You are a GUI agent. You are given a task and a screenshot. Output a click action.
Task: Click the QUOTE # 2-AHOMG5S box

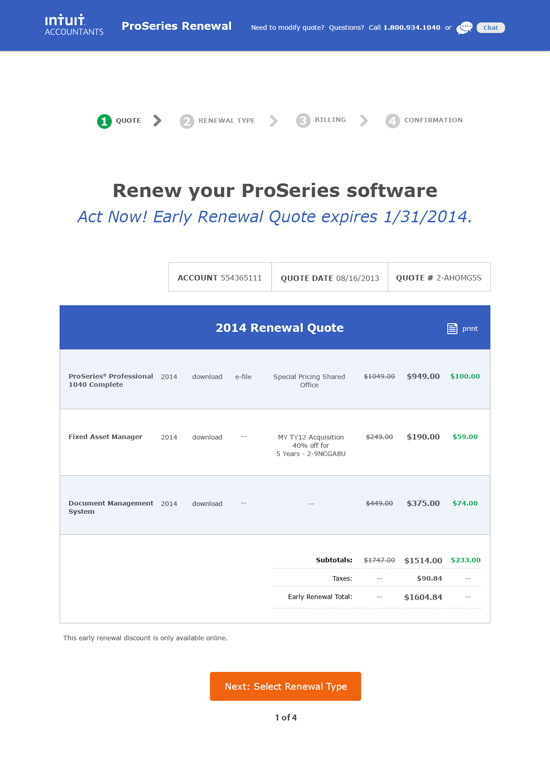click(x=439, y=277)
